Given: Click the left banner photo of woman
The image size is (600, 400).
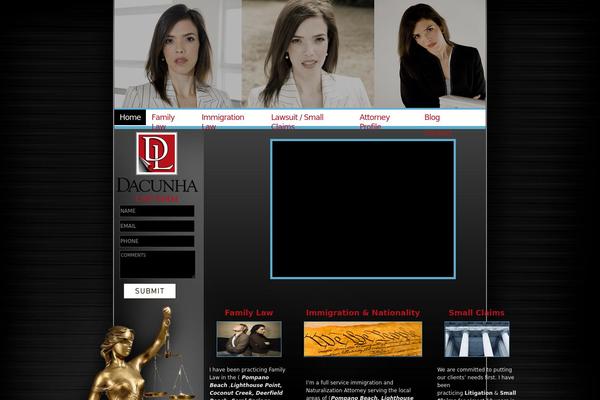Looking at the screenshot, I should click(178, 54).
